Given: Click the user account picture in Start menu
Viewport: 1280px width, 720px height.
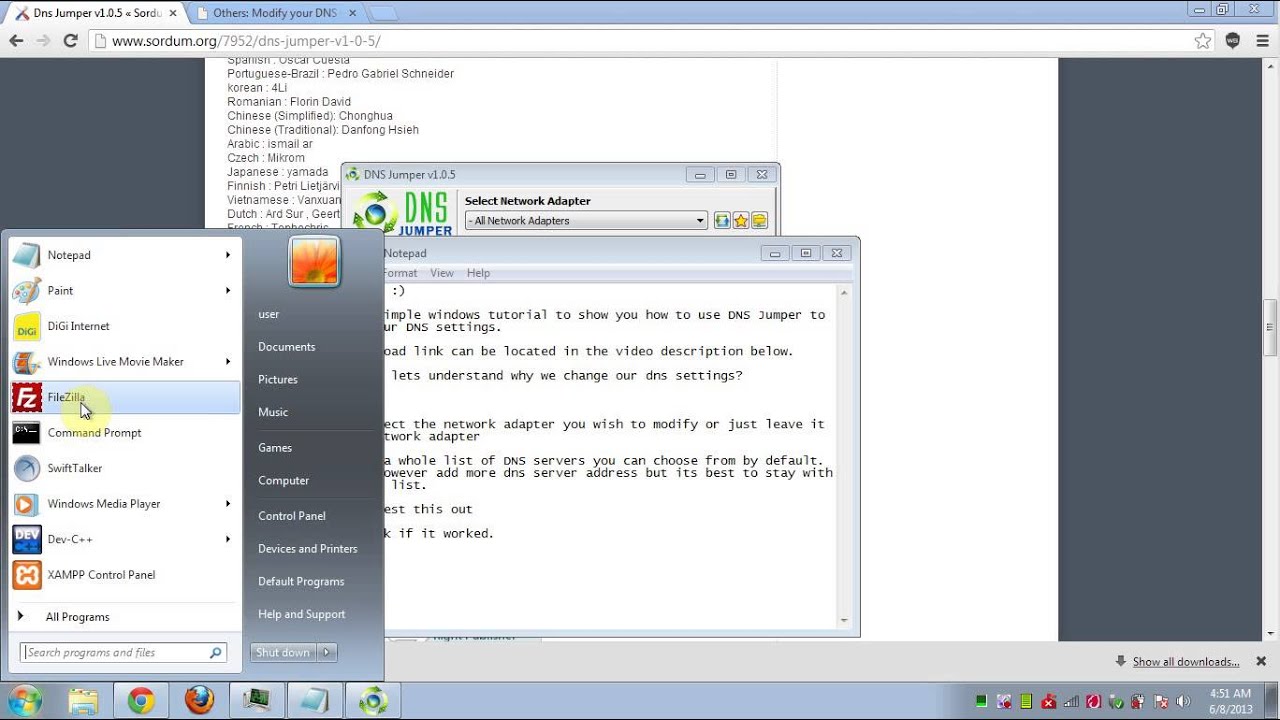Looking at the screenshot, I should 314,261.
